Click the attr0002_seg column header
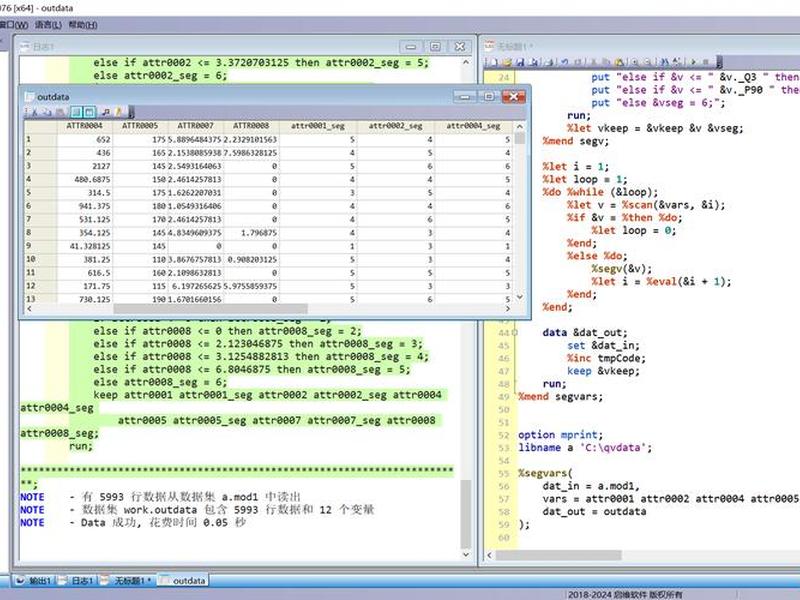 click(395, 126)
